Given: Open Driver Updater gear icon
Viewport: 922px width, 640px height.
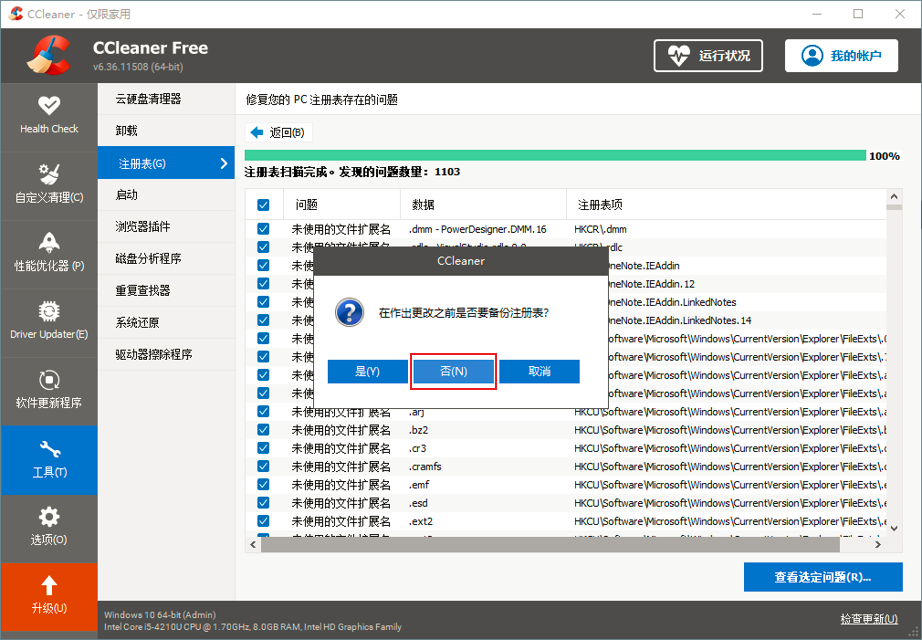Looking at the screenshot, I should (x=49, y=311).
